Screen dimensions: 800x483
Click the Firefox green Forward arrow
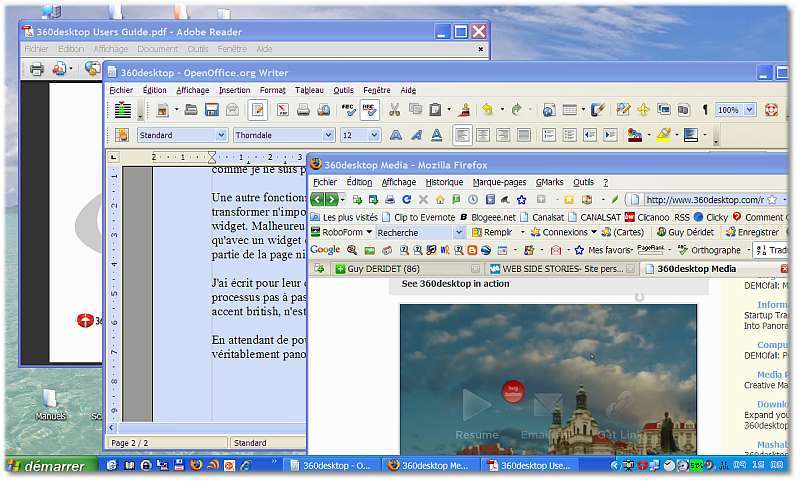click(331, 199)
